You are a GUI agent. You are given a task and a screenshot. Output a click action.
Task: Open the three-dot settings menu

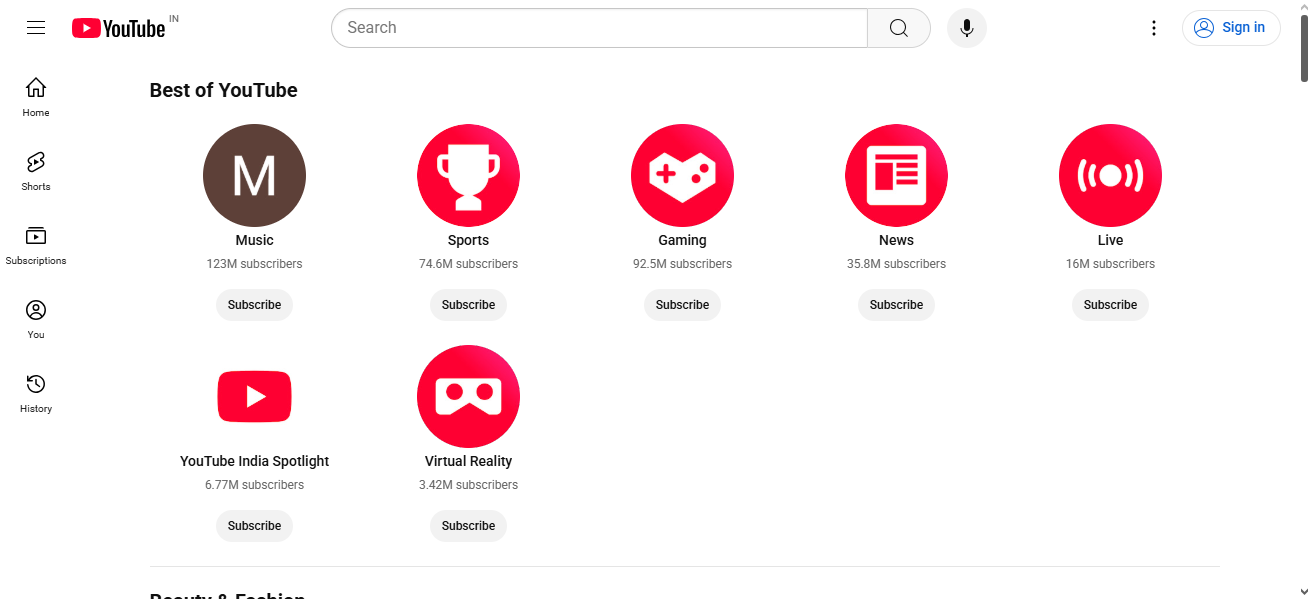point(1154,28)
